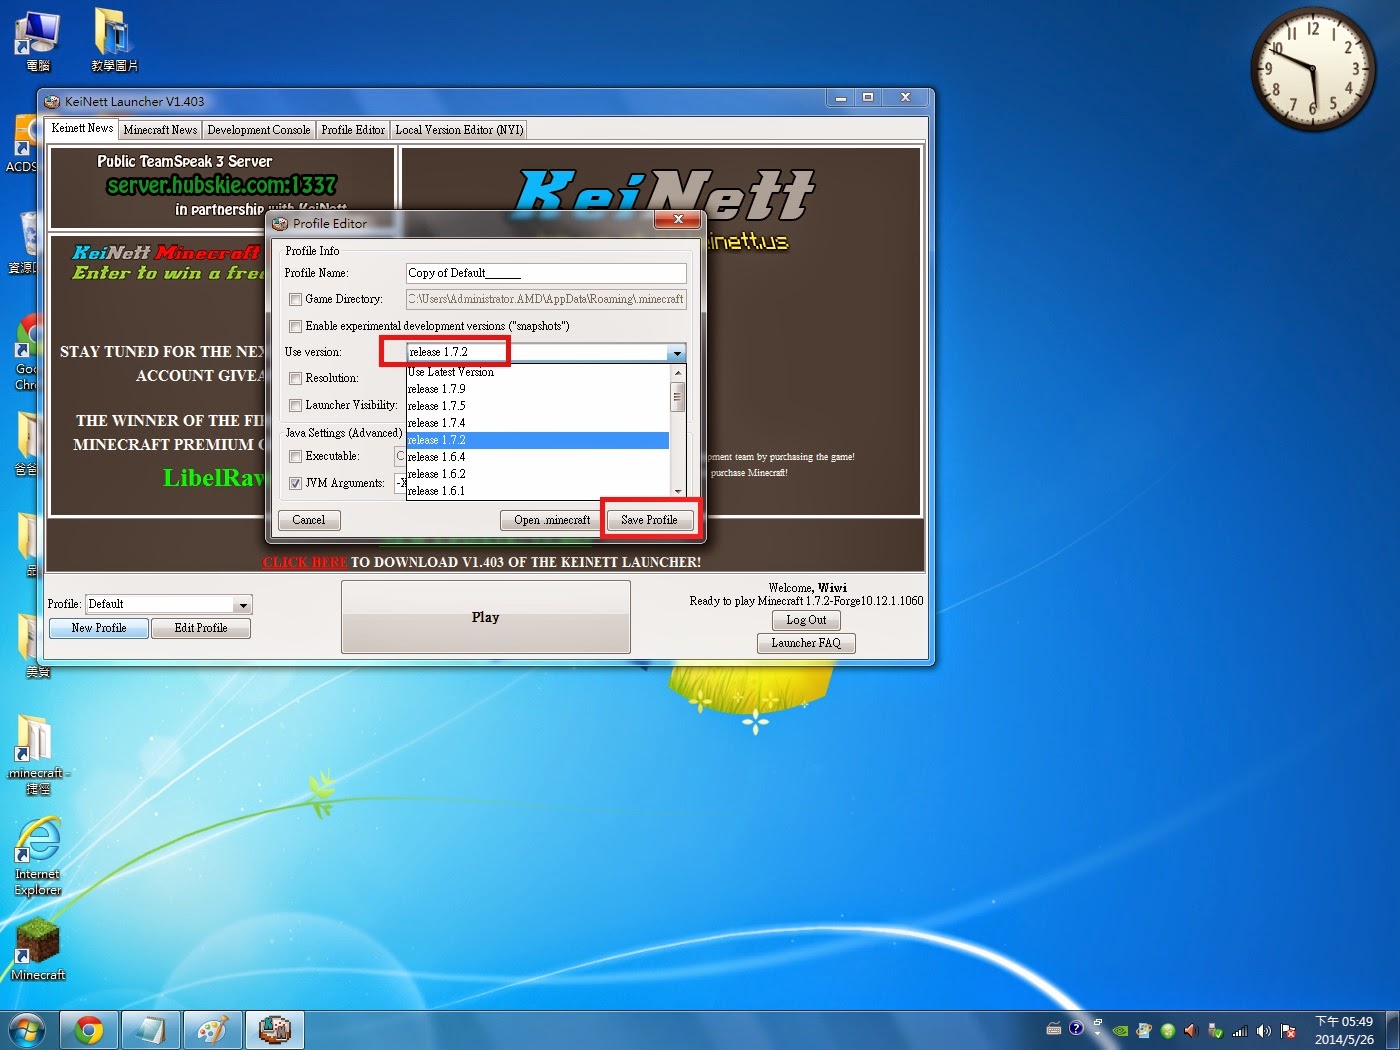The image size is (1400, 1050).
Task: Click the desktop clock gadget
Action: tap(1313, 68)
